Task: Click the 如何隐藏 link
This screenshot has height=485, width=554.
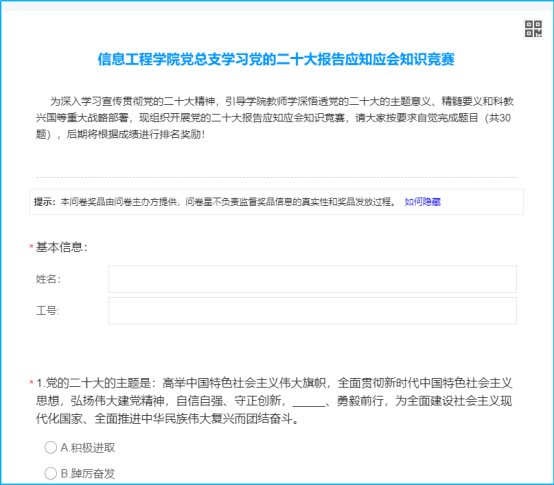Action: pyautogui.click(x=423, y=202)
